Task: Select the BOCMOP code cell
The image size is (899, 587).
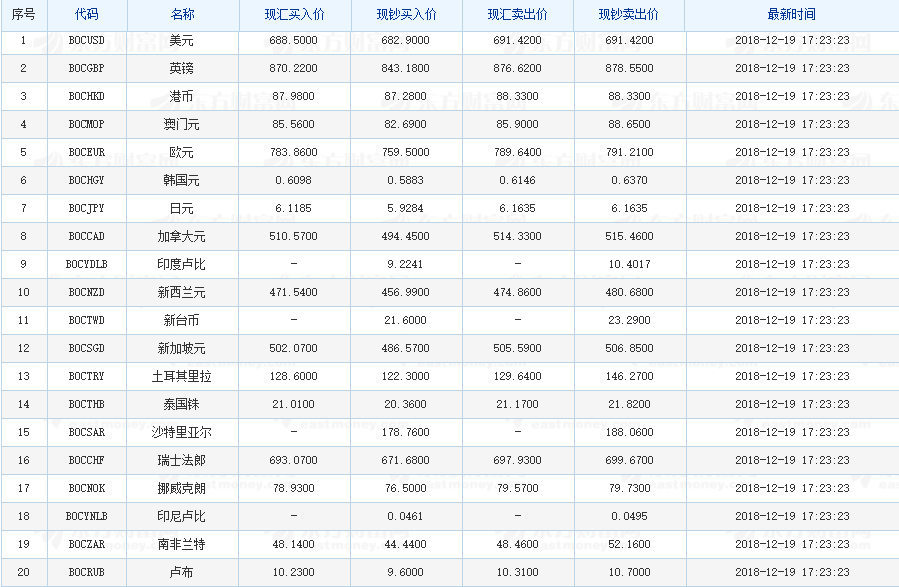Action: (x=87, y=124)
